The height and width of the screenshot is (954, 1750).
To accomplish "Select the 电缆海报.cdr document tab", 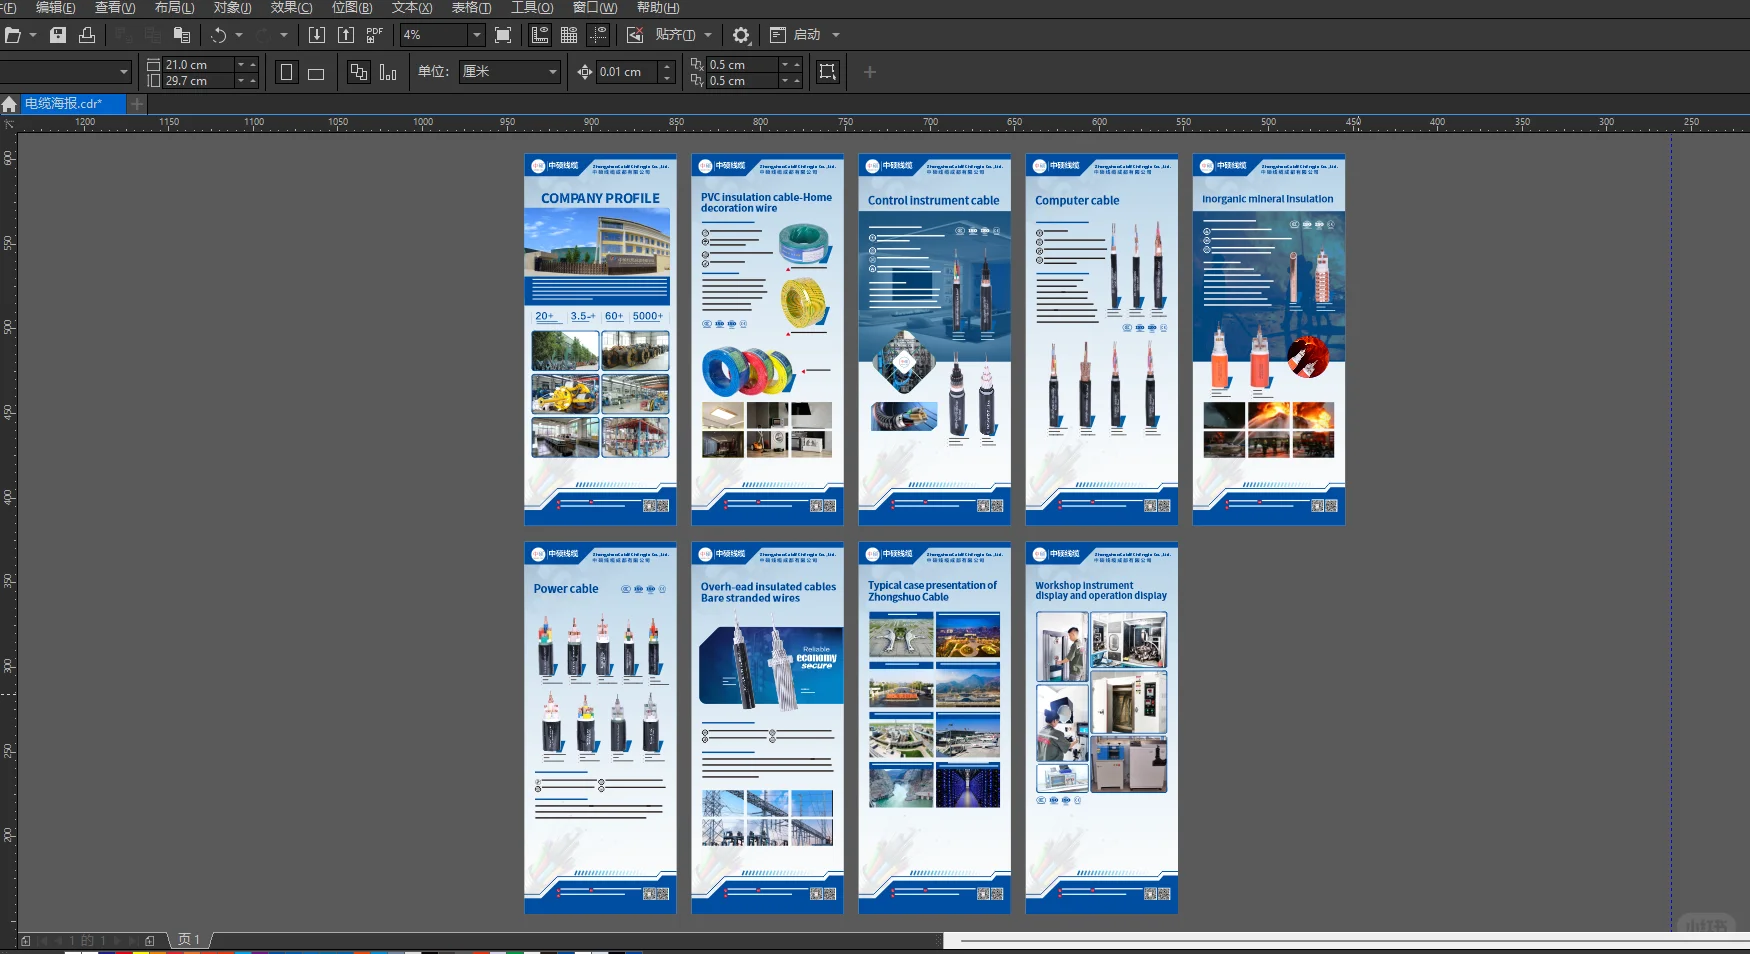I will point(63,104).
